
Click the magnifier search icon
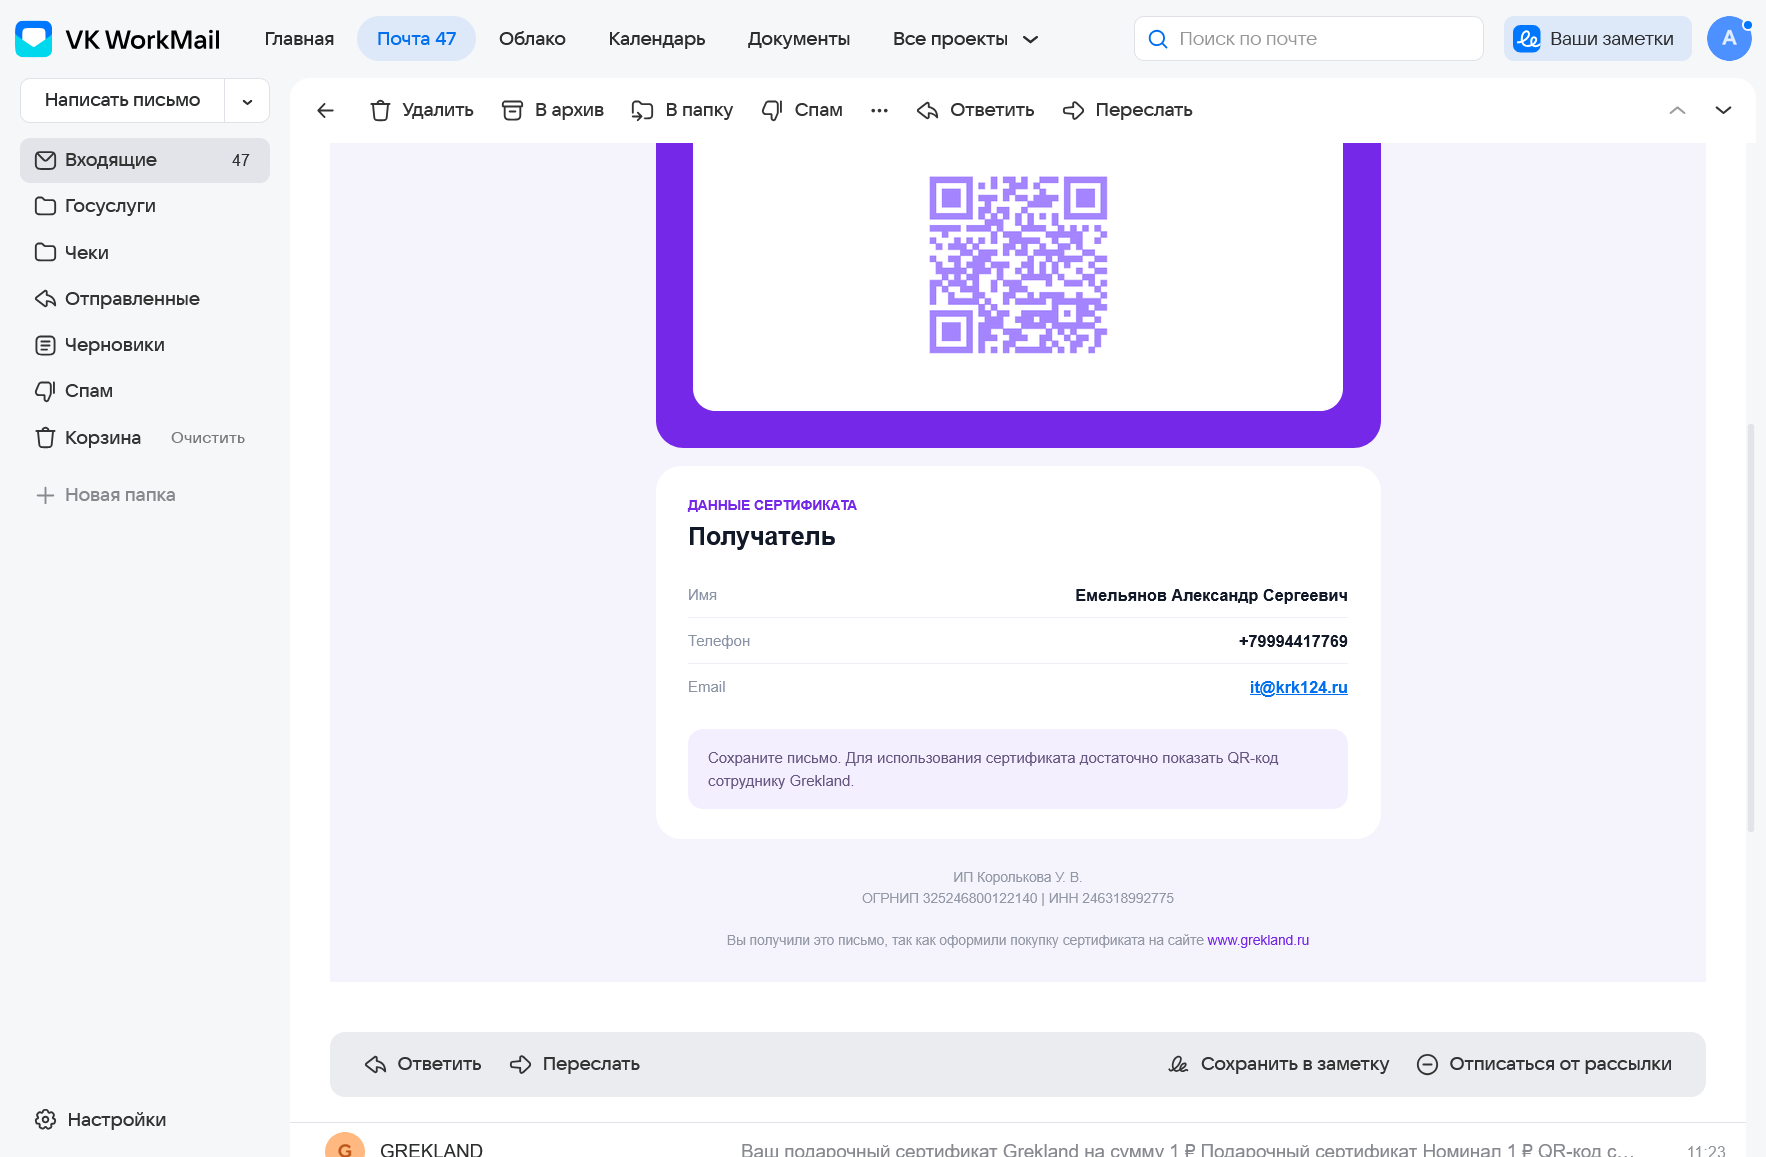pyautogui.click(x=1158, y=39)
